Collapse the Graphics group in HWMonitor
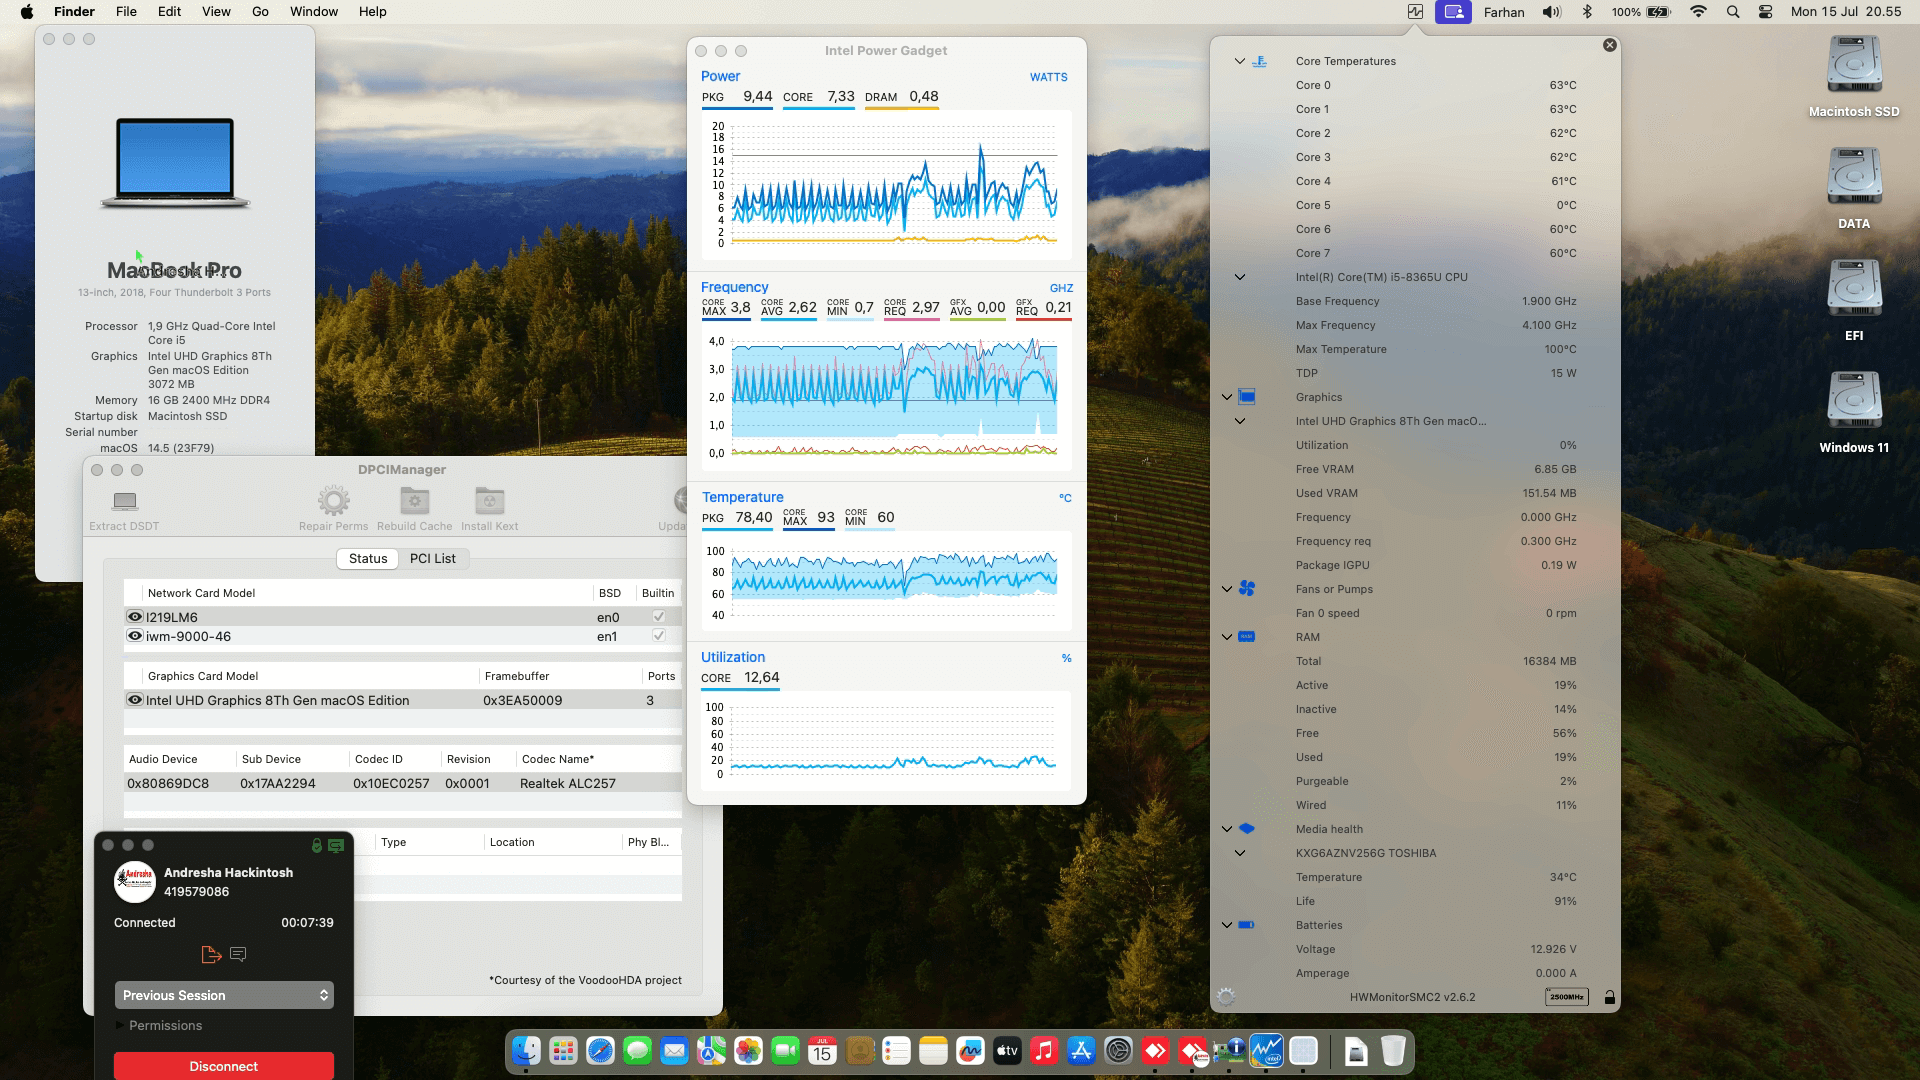This screenshot has width=1920, height=1080. tap(1227, 397)
